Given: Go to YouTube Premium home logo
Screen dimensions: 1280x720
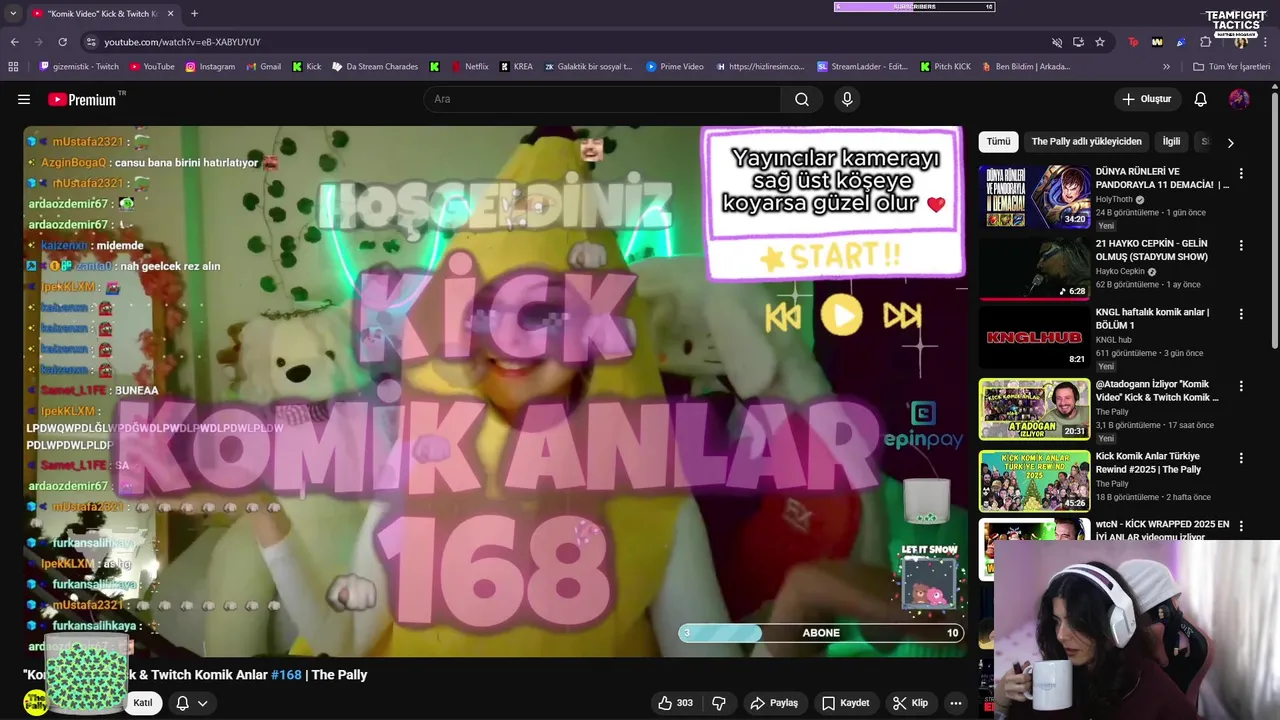Looking at the screenshot, I should coord(81,99).
